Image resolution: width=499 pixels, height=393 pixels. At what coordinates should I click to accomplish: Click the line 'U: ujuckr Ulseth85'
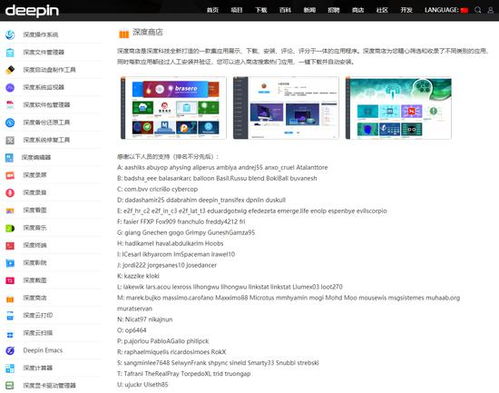pyautogui.click(x=142, y=385)
